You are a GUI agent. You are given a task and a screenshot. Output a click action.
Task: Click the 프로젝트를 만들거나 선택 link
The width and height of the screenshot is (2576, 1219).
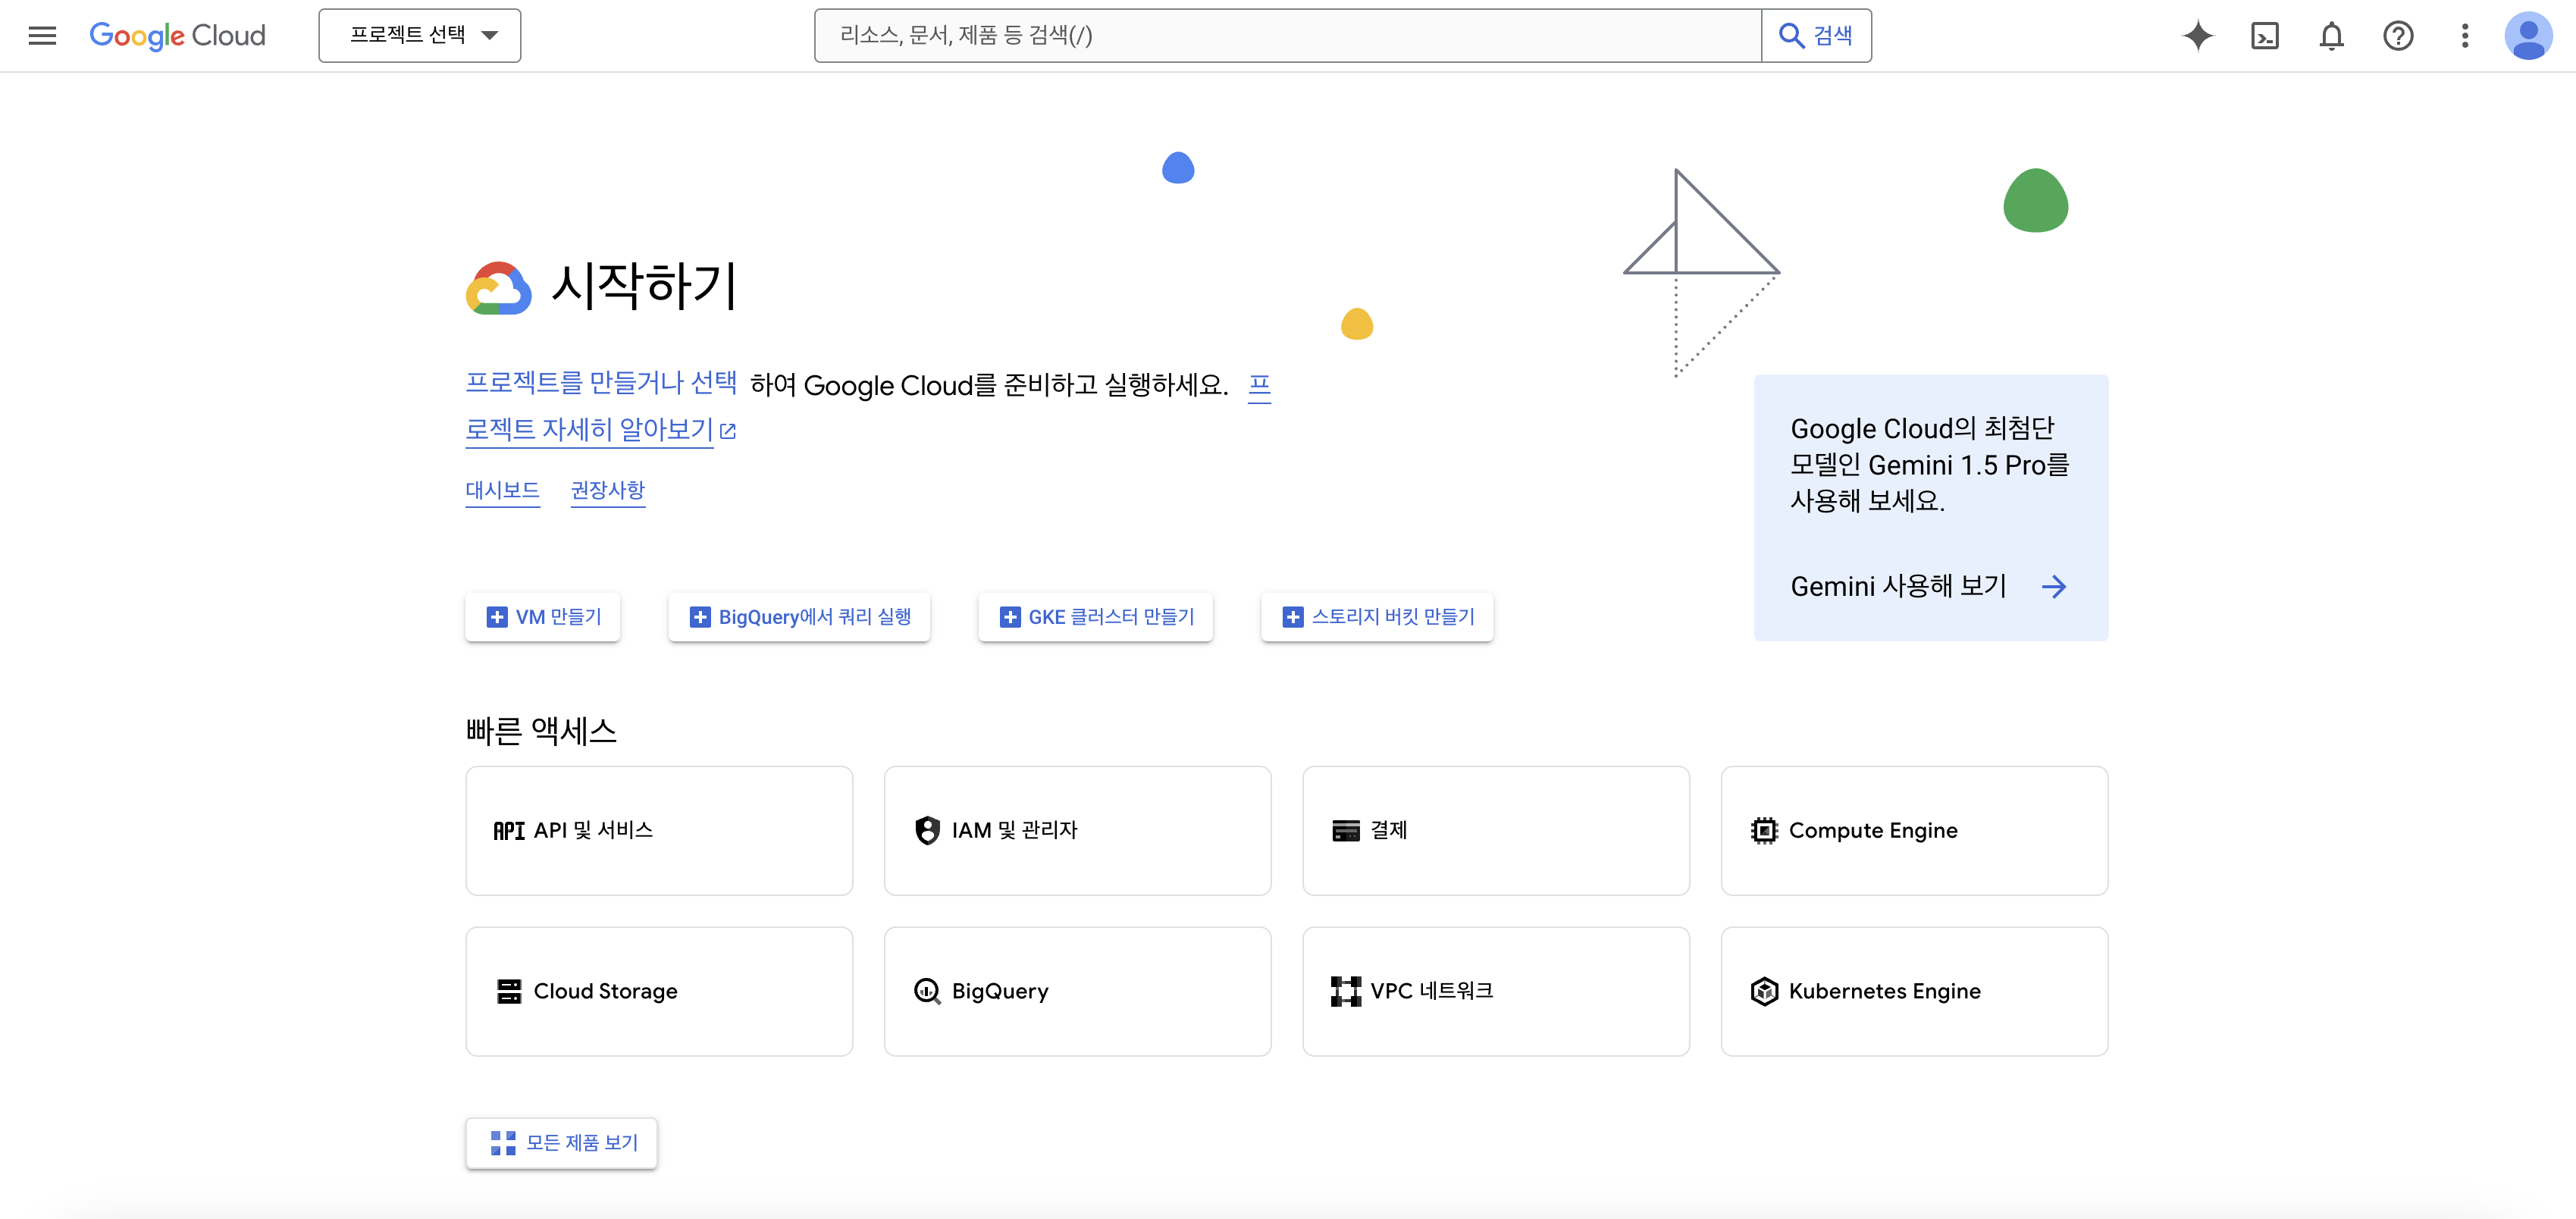601,383
